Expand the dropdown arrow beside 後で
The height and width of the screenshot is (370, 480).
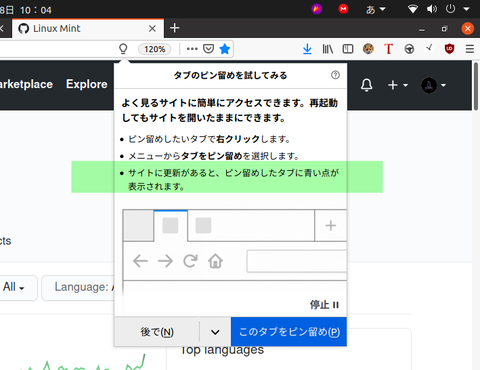tap(215, 332)
